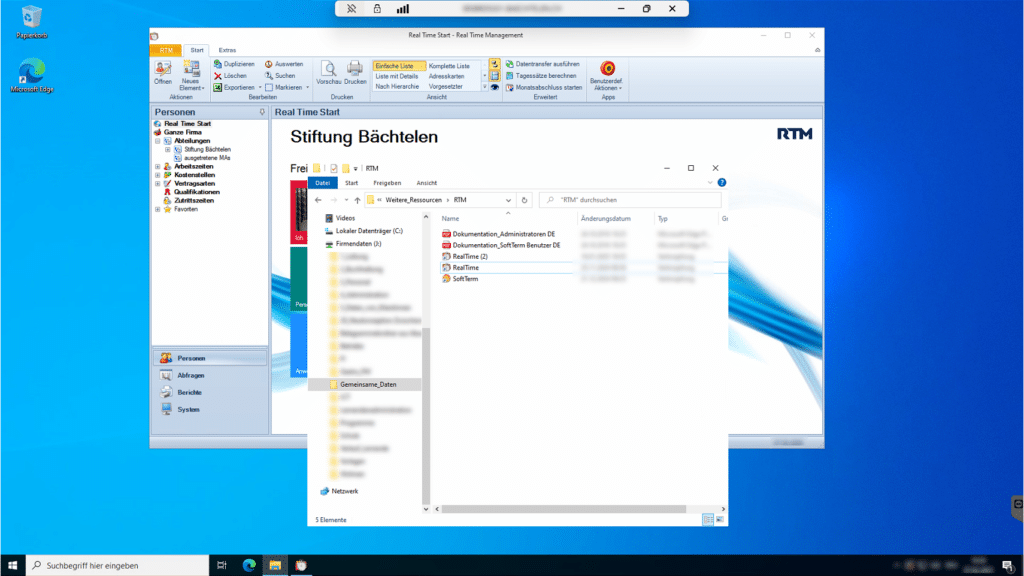Switch to the Extras ribbon tab
The image size is (1024, 576).
pyautogui.click(x=227, y=50)
